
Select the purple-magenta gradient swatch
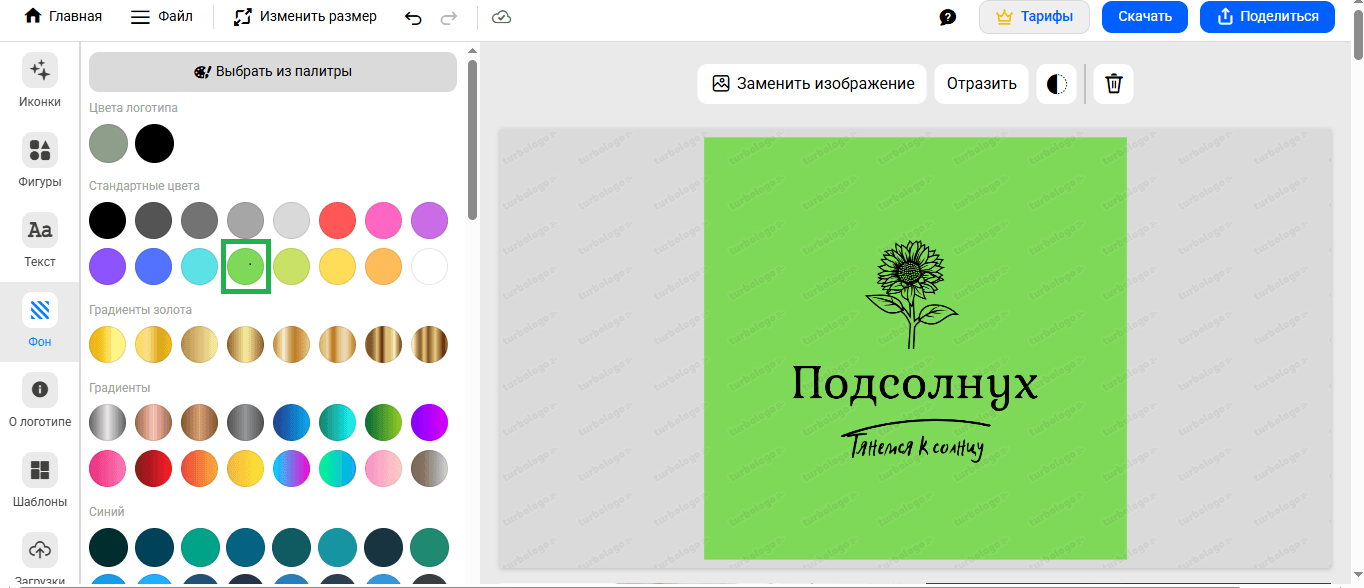tap(430, 421)
